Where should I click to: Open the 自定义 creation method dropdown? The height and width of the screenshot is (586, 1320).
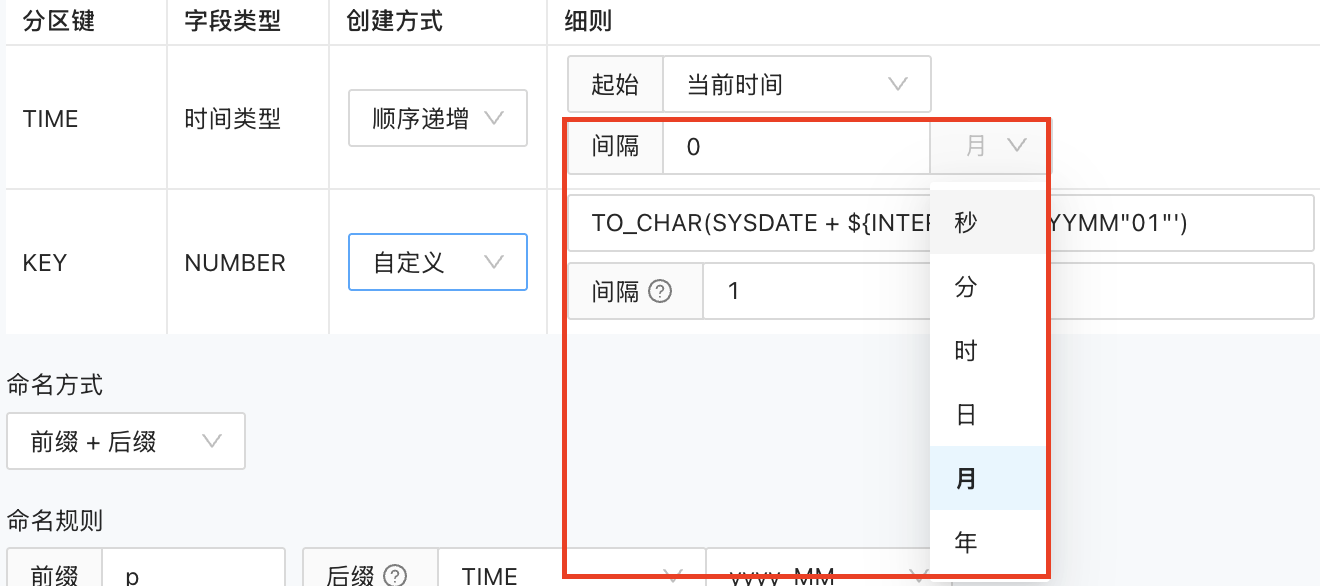[437, 263]
